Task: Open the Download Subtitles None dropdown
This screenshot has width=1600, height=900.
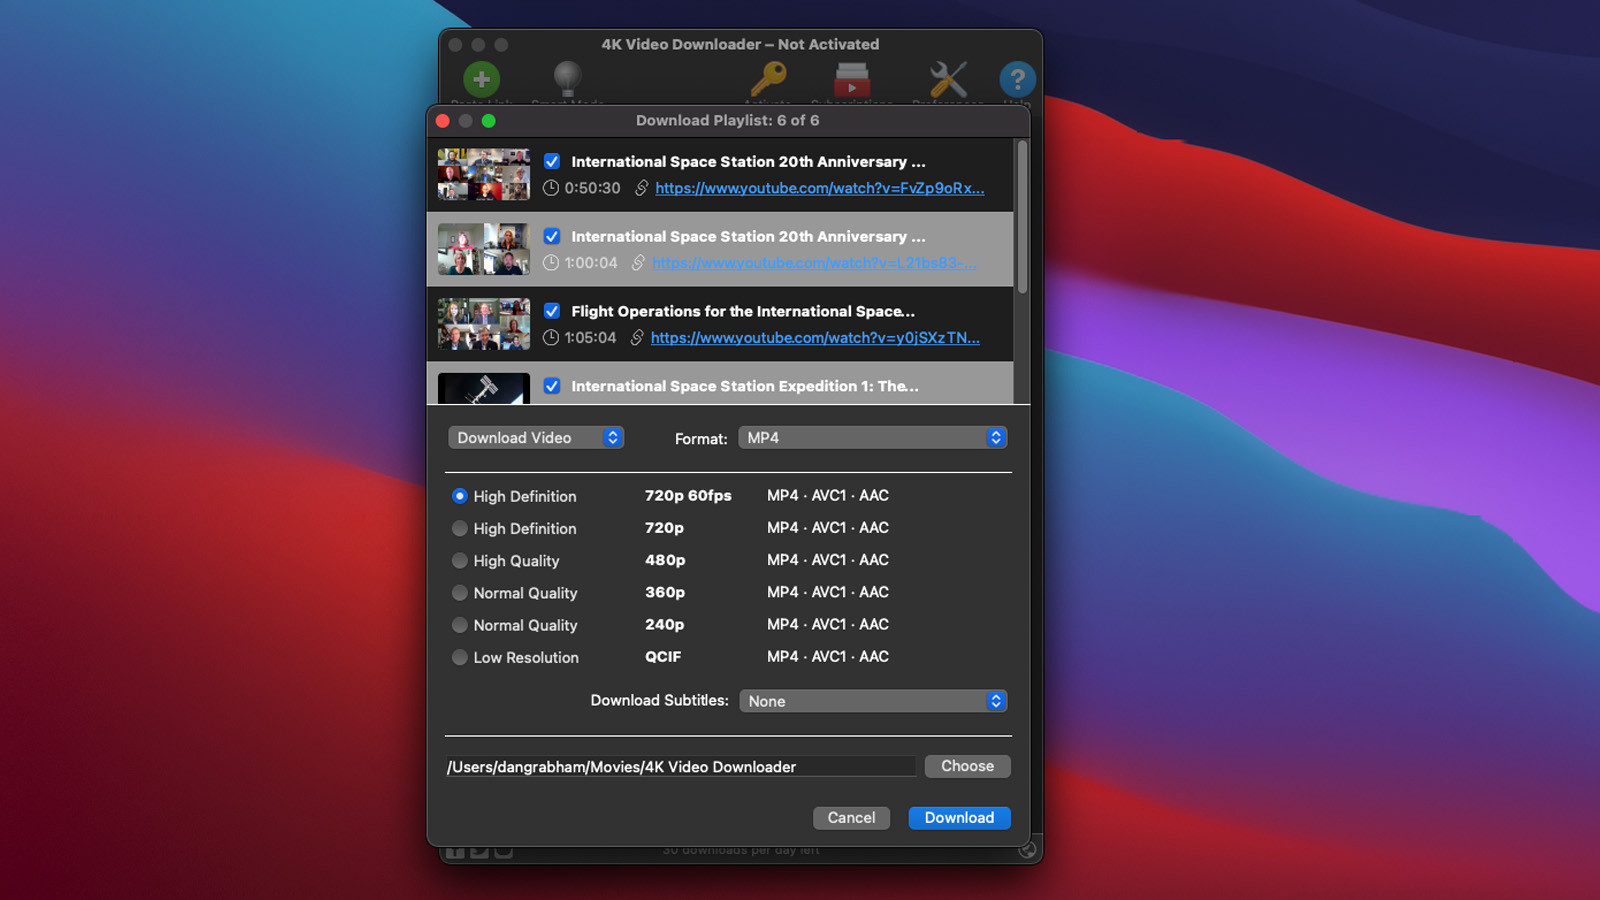Action: click(x=873, y=701)
